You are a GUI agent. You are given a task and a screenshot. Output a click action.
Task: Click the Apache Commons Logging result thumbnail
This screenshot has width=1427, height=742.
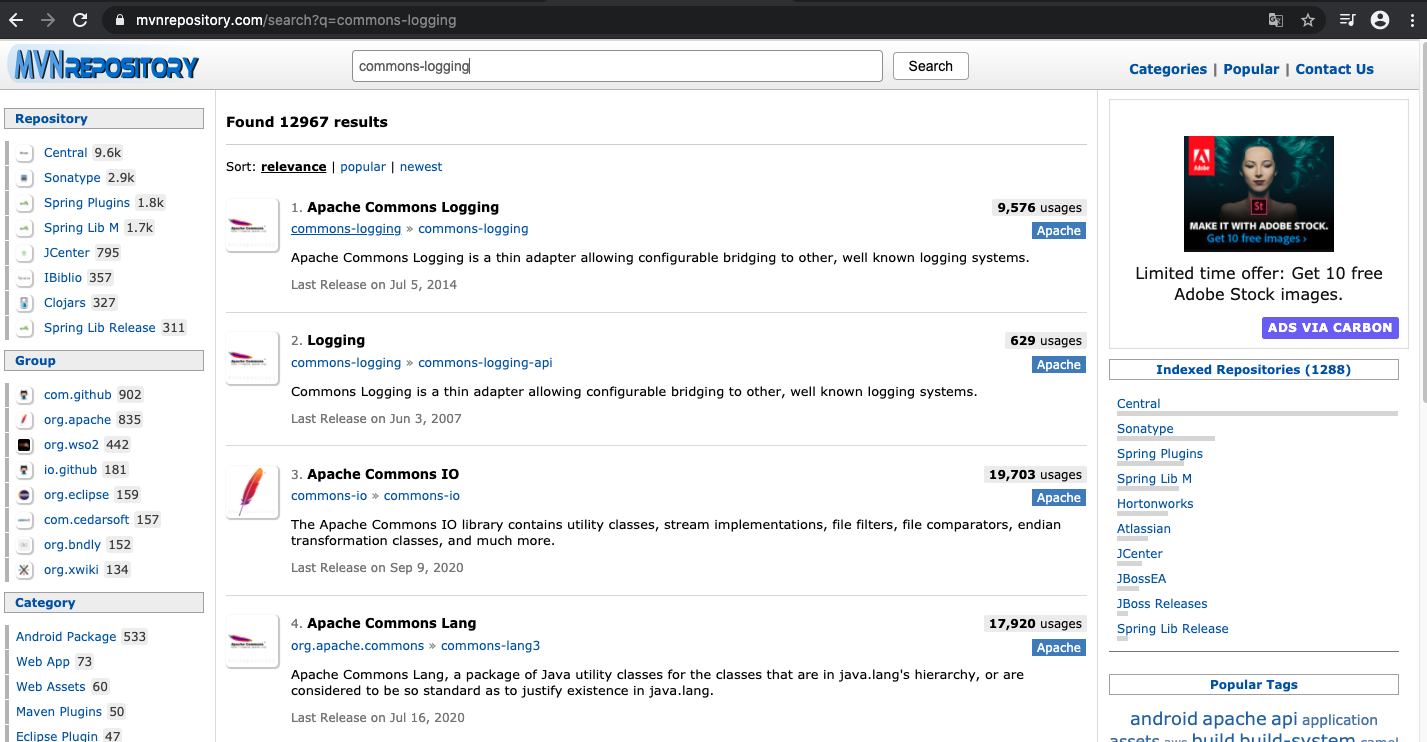pos(252,225)
